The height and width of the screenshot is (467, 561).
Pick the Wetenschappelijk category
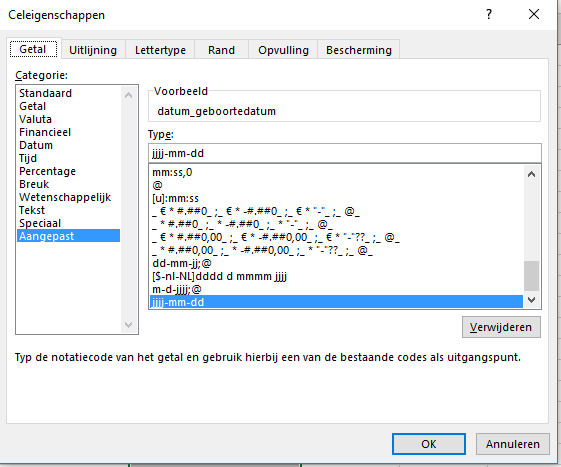[x=65, y=197]
